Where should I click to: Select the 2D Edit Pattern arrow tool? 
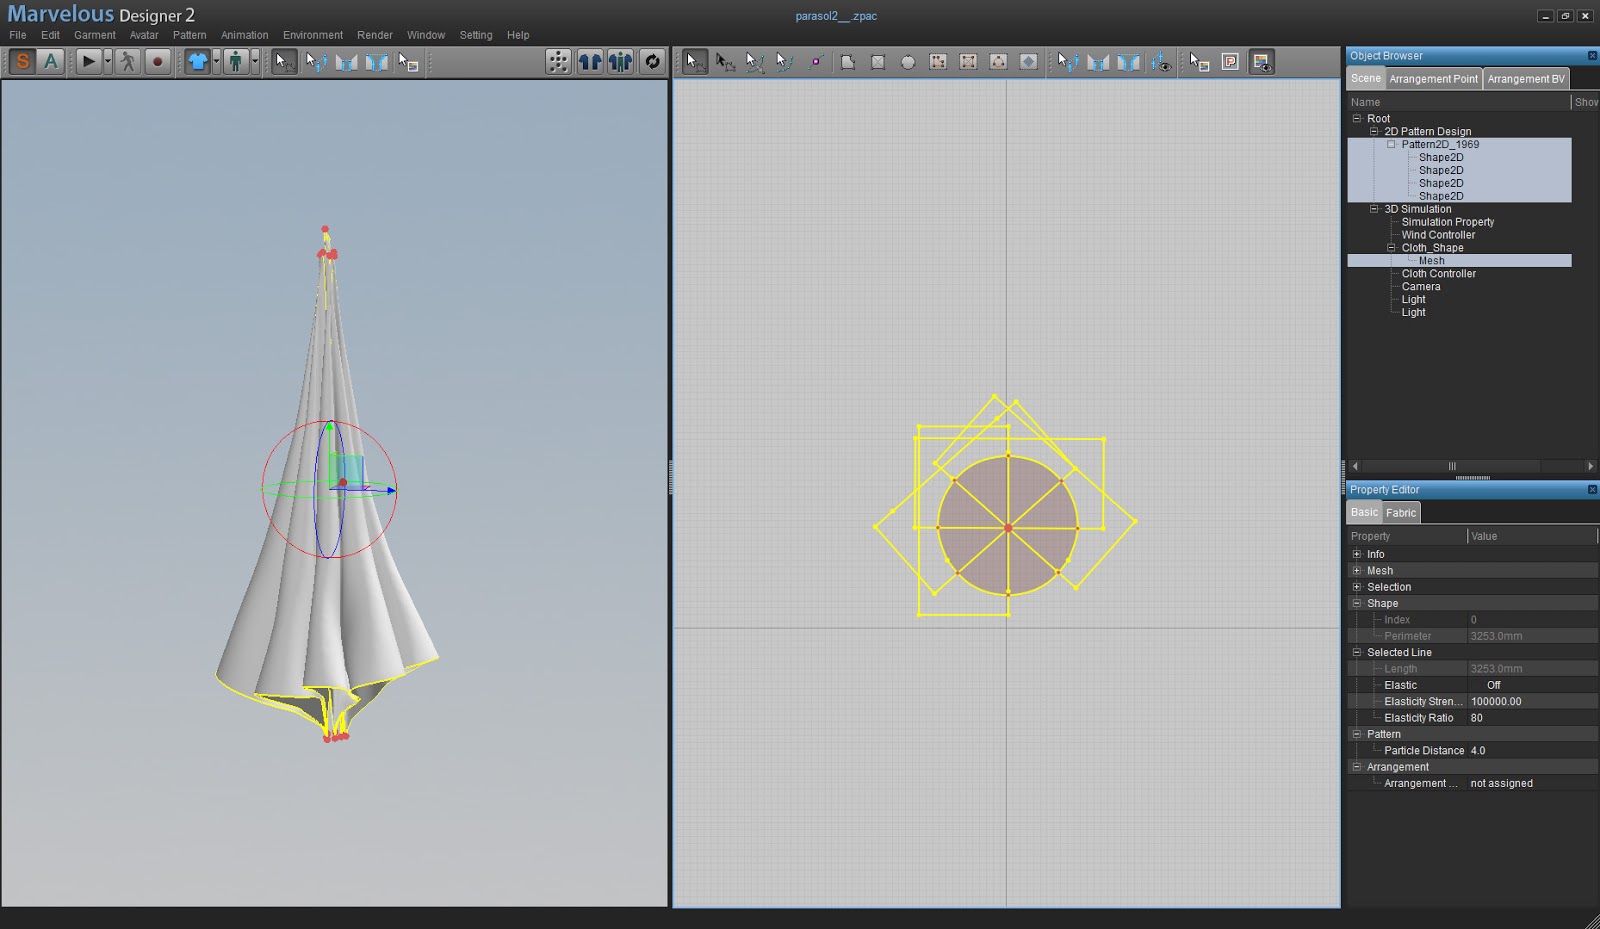[x=694, y=62]
